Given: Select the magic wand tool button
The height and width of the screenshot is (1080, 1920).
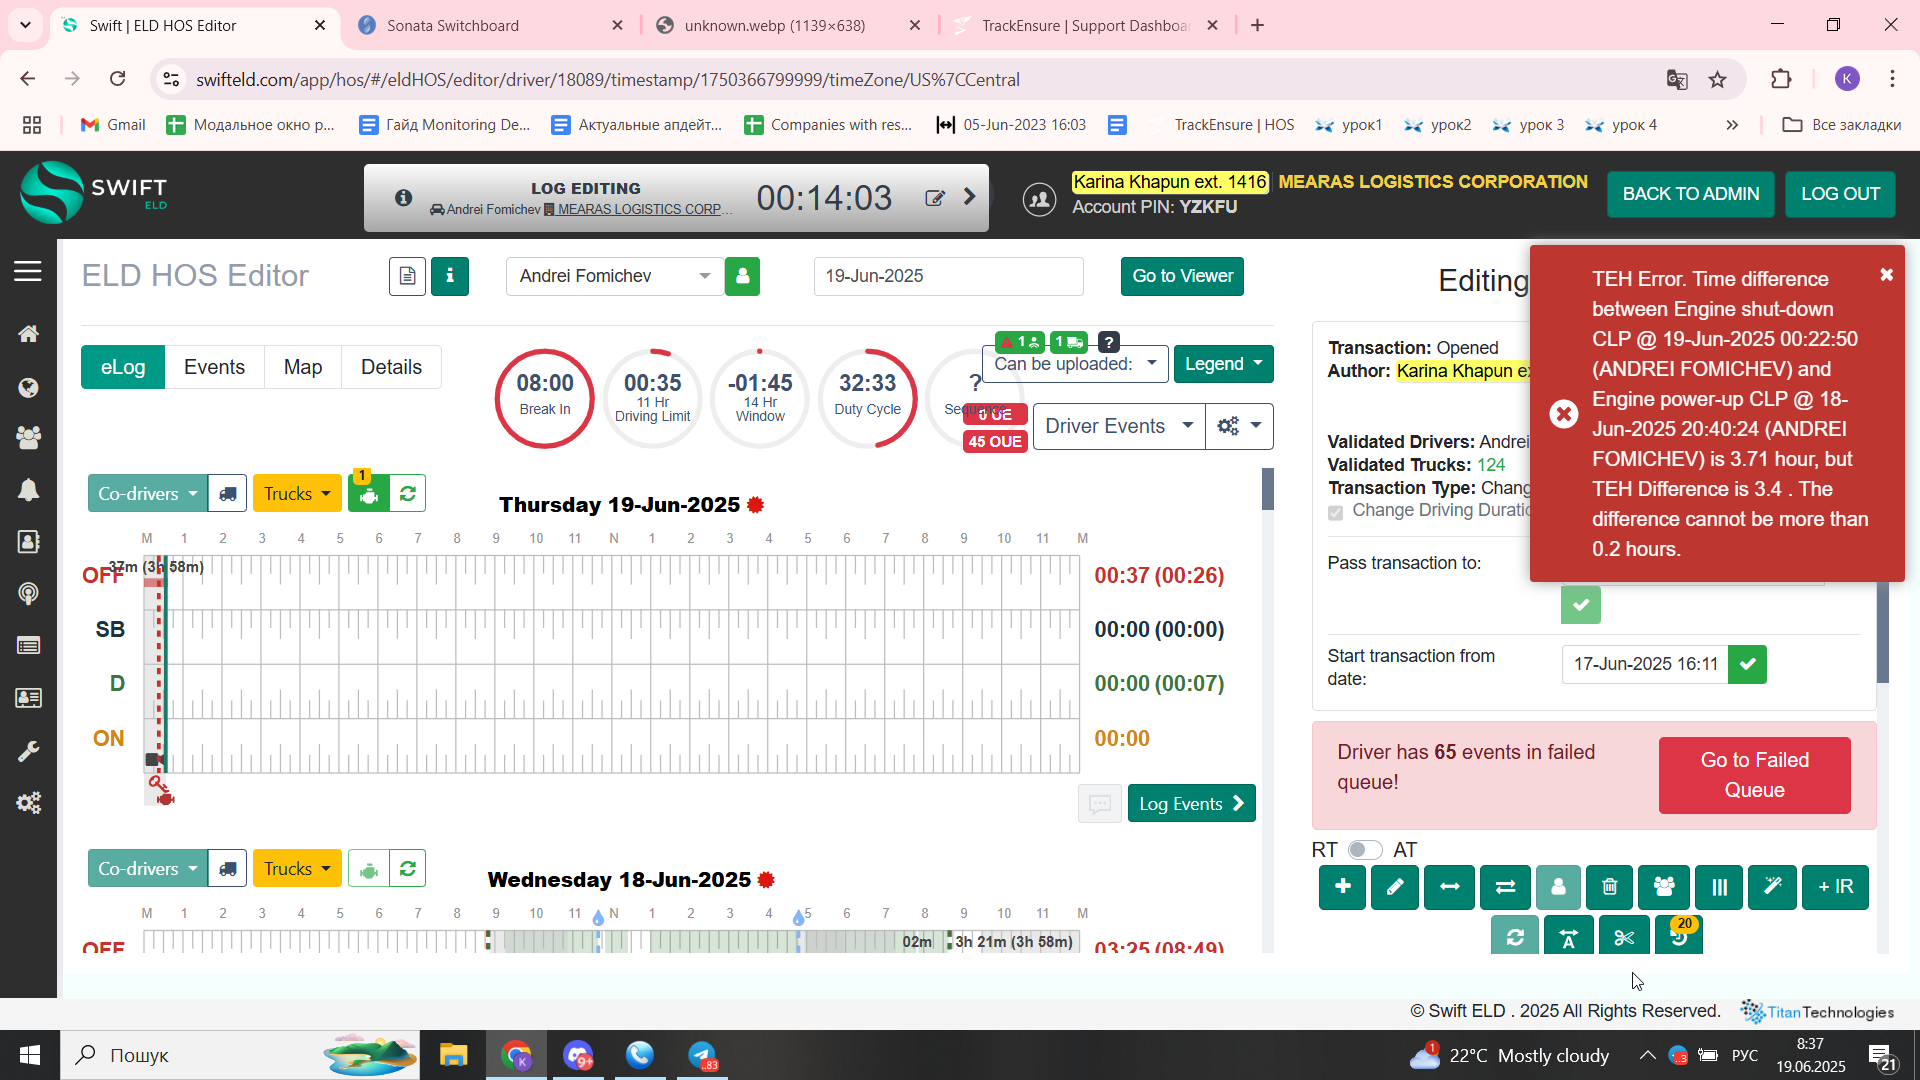Looking at the screenshot, I should [x=1772, y=887].
